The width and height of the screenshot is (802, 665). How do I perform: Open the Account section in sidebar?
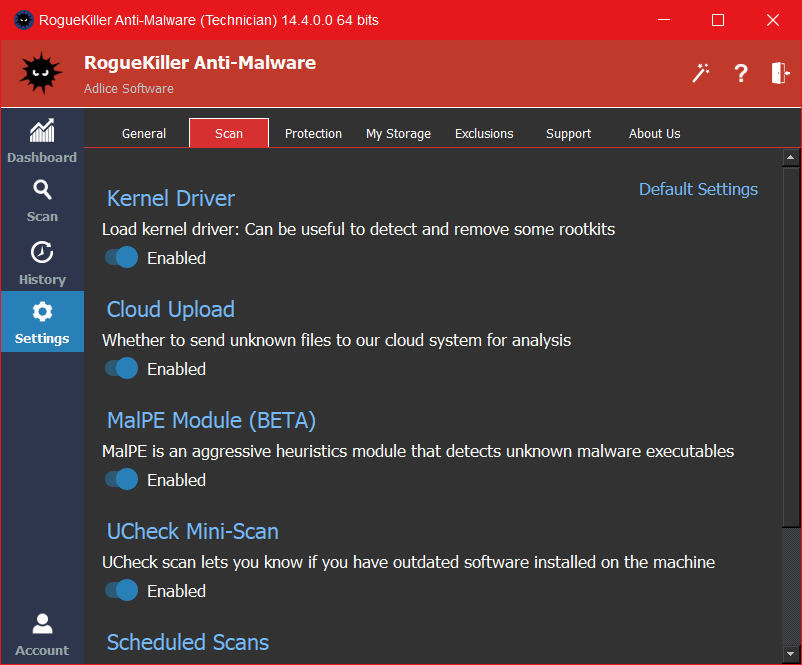tap(42, 635)
